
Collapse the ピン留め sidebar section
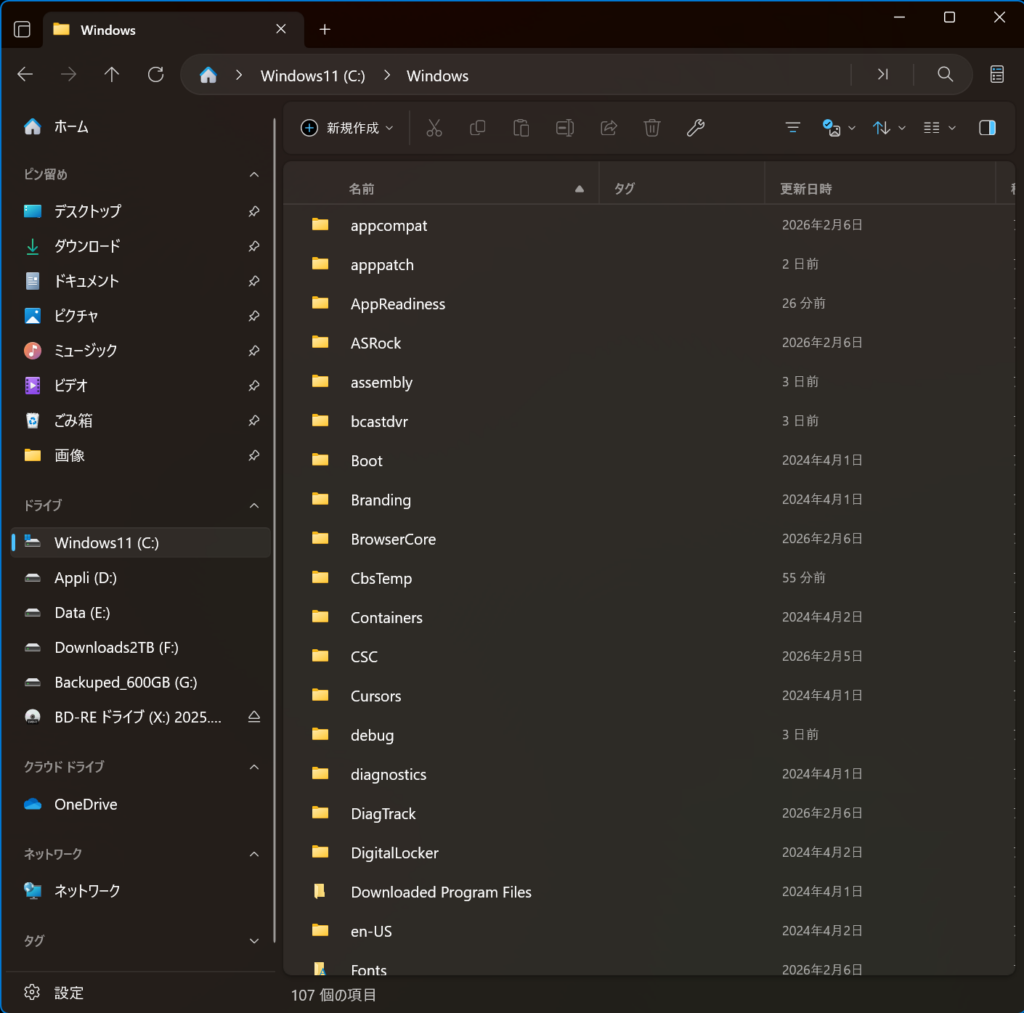pyautogui.click(x=254, y=175)
